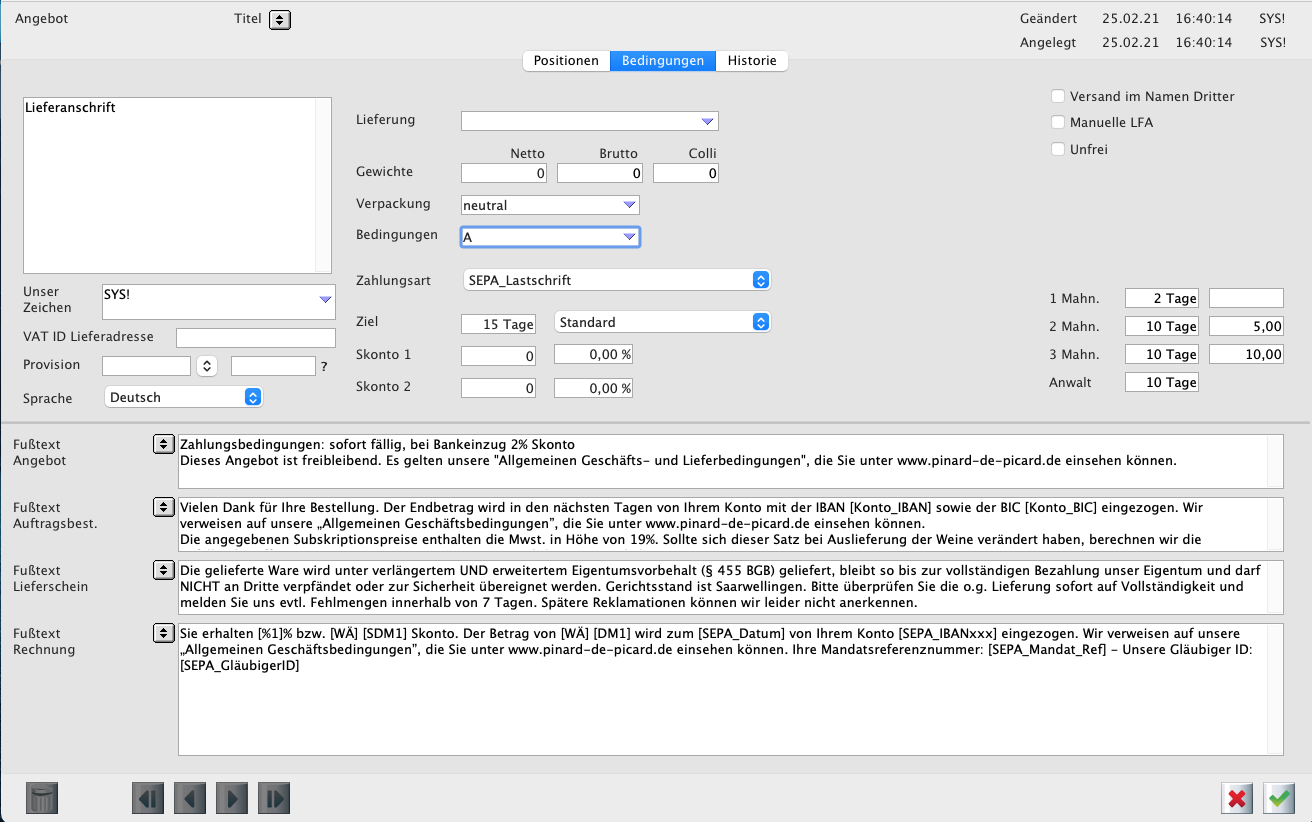Click the VAT ID Lieferadresse input field

pyautogui.click(x=256, y=337)
